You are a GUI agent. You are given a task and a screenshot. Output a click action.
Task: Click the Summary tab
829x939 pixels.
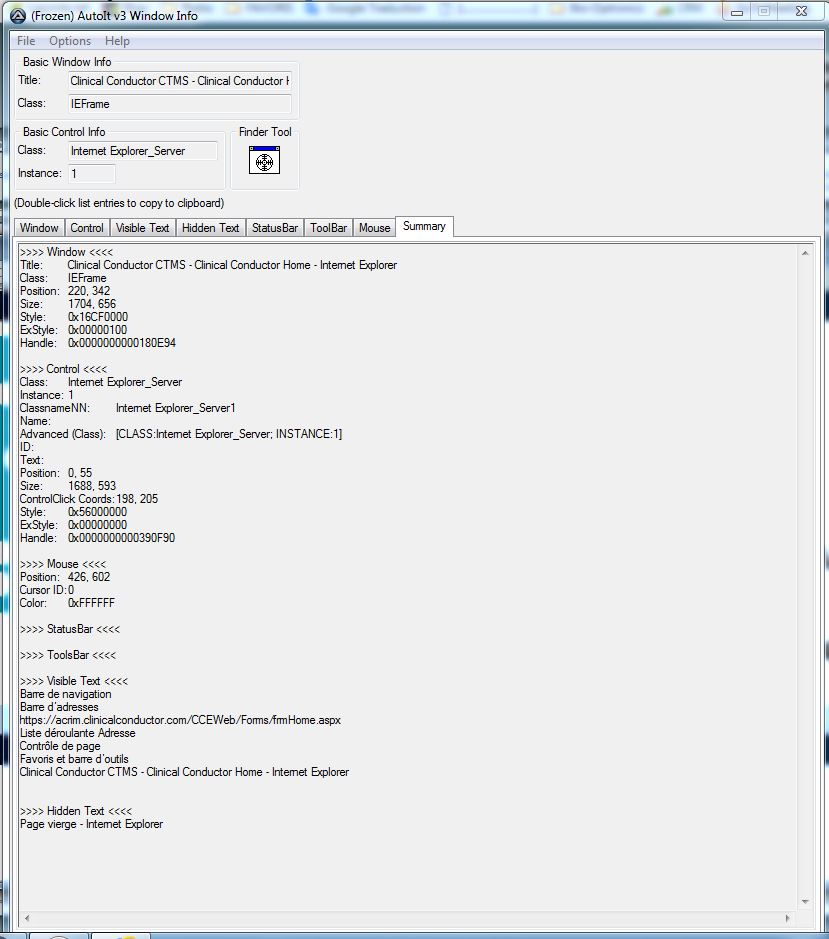point(424,226)
